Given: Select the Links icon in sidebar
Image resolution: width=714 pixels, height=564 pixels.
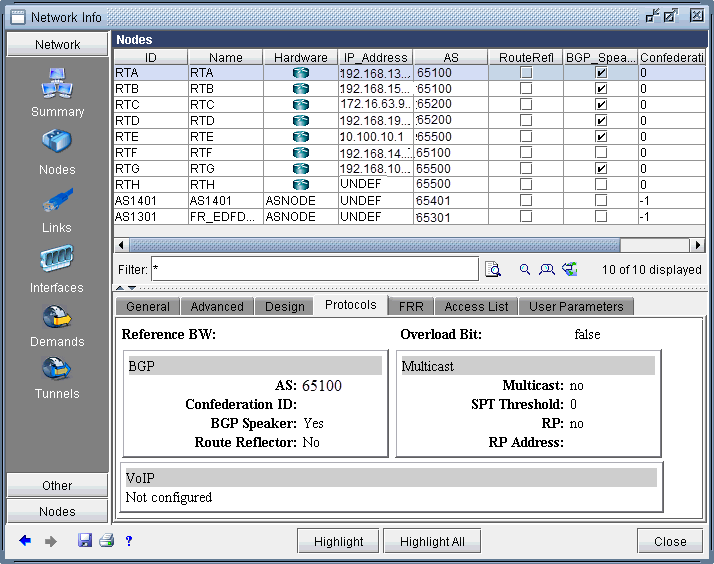Looking at the screenshot, I should [x=57, y=207].
